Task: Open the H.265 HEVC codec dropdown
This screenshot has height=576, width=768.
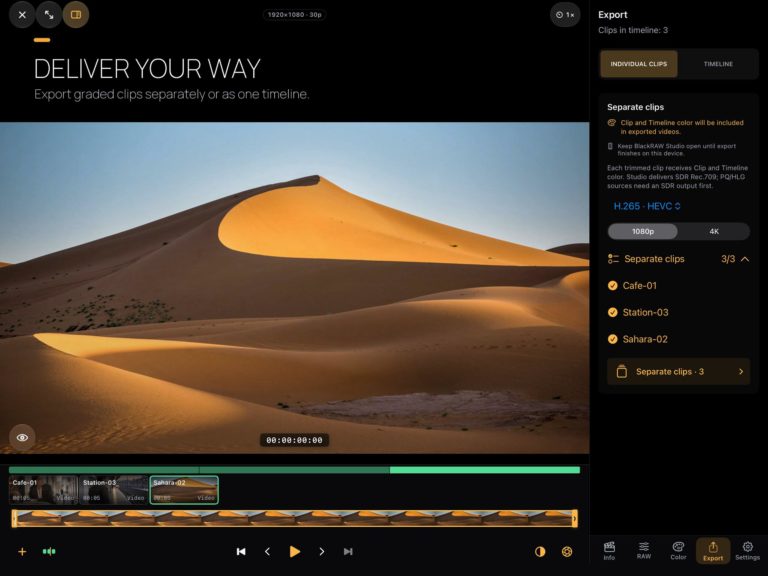Action: click(647, 206)
